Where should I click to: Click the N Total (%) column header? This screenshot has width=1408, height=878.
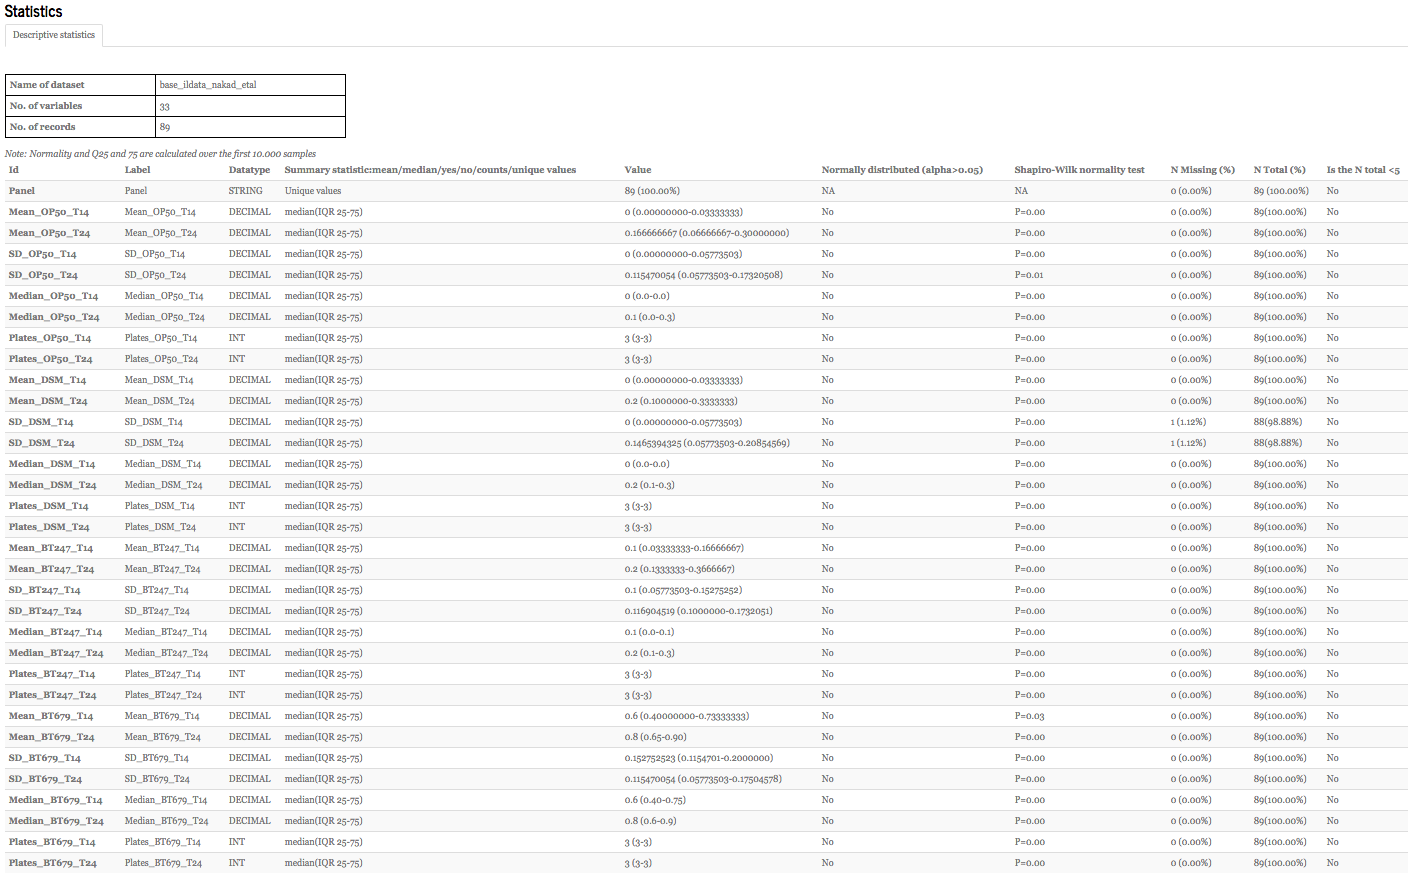click(x=1279, y=170)
